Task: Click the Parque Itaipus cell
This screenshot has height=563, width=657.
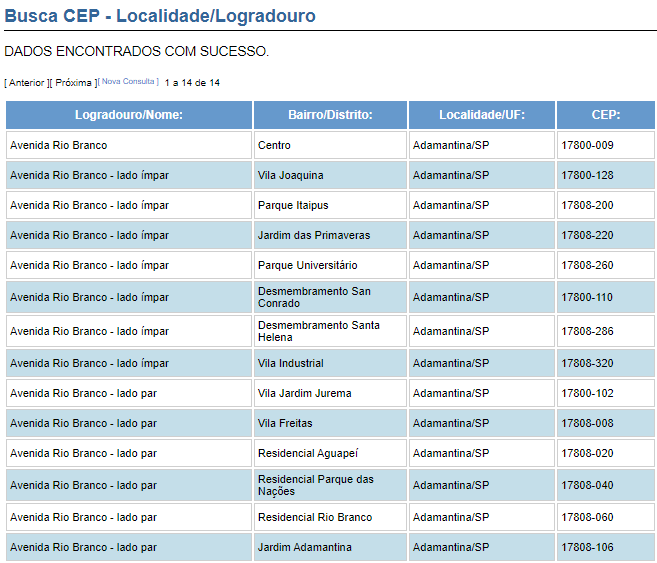Action: coord(330,205)
